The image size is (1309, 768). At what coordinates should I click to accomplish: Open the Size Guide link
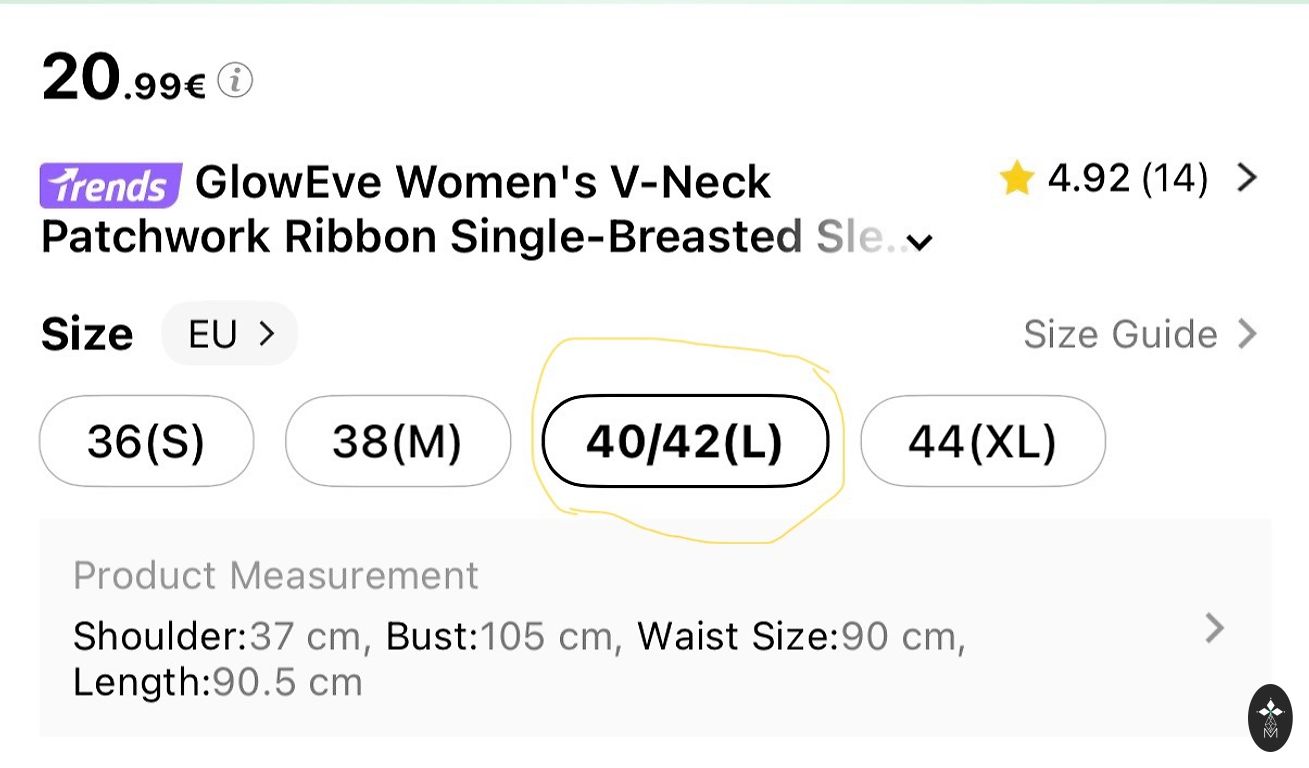(x=1120, y=334)
